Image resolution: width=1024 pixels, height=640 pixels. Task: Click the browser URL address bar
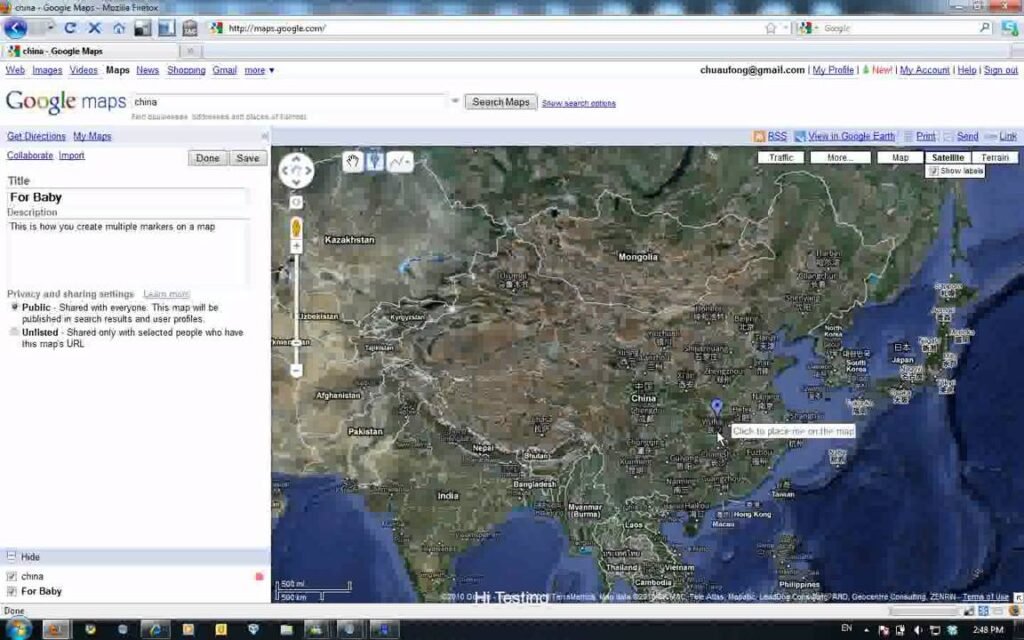click(x=483, y=28)
